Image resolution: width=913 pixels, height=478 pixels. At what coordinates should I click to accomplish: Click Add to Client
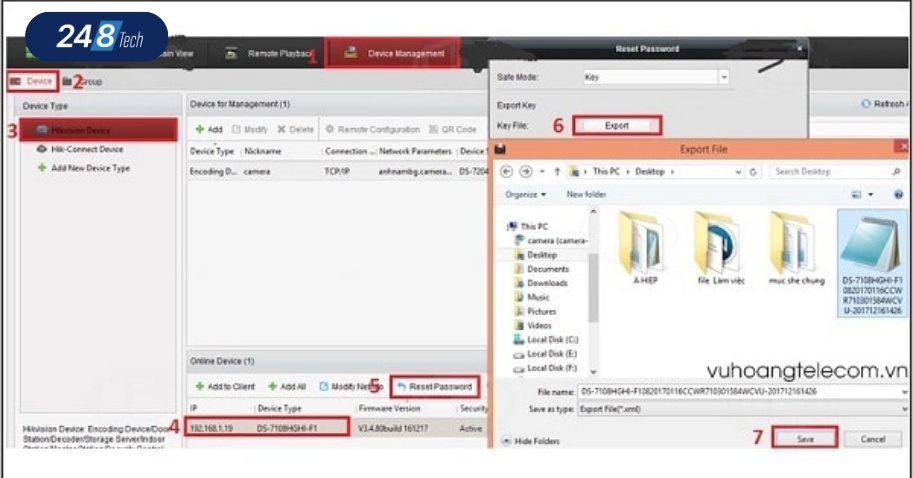pyautogui.click(x=225, y=387)
